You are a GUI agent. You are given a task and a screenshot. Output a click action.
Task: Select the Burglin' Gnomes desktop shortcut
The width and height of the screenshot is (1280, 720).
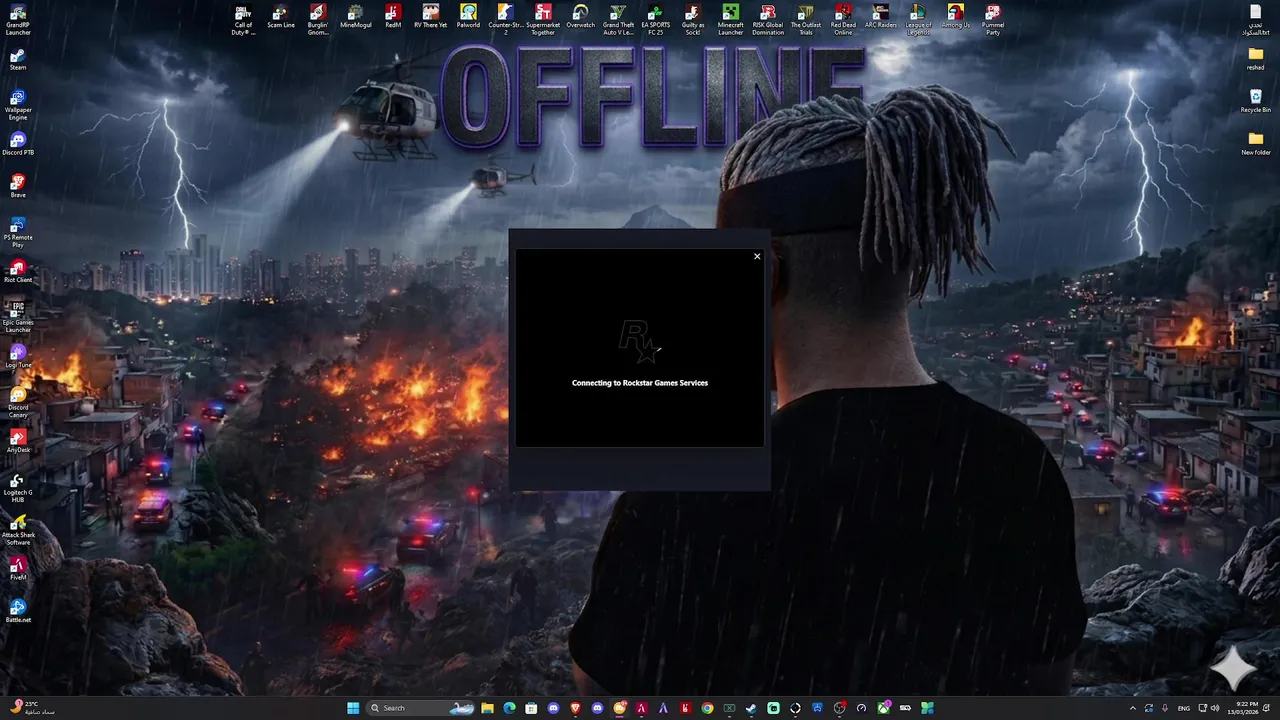click(318, 20)
